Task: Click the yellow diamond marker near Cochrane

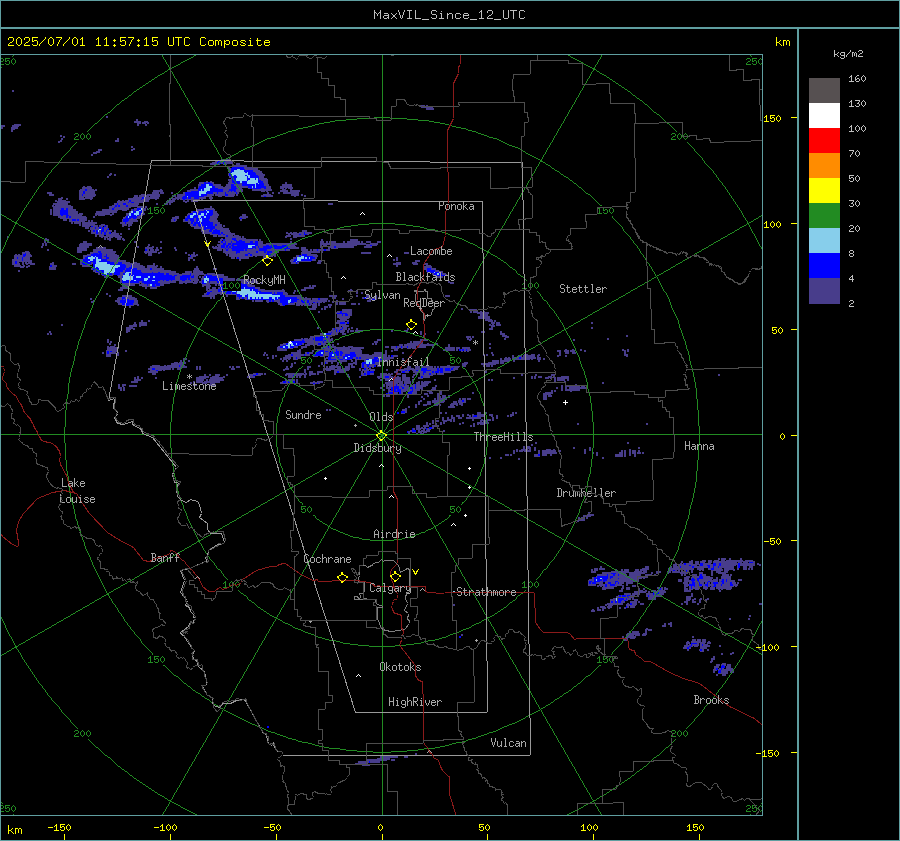Action: [x=343, y=578]
